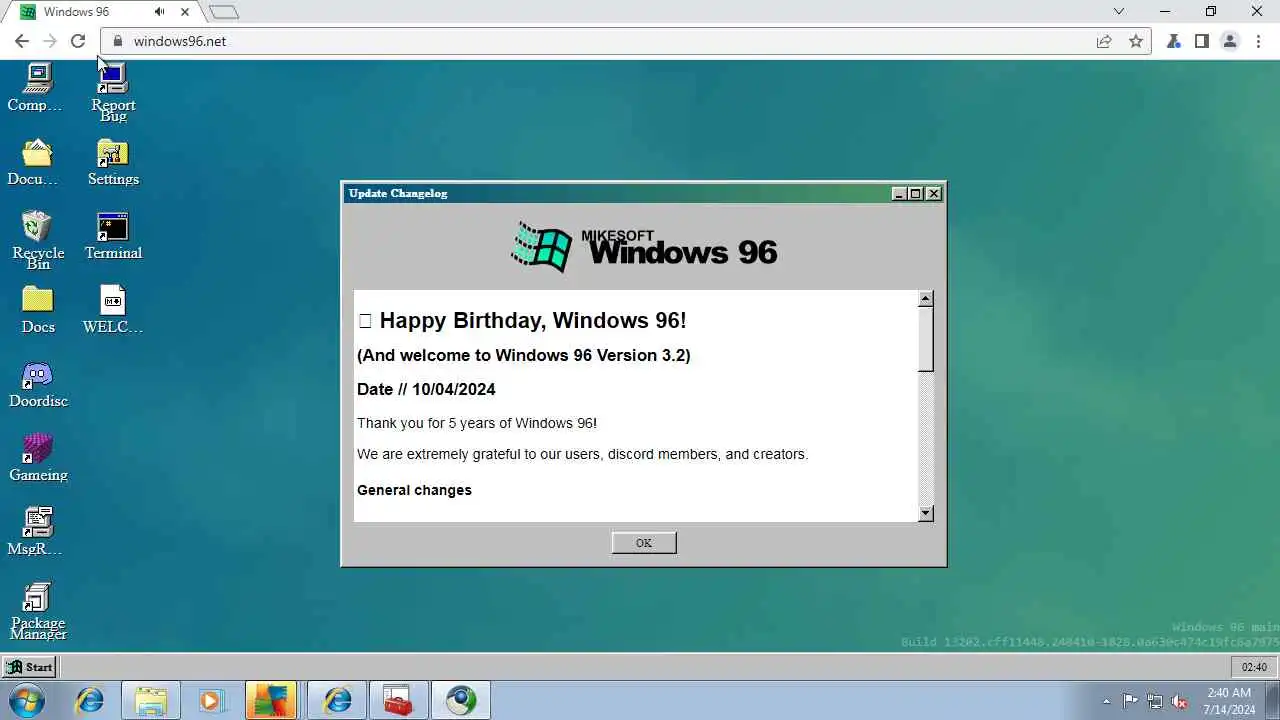Open File Explorer from the taskbar
Viewport: 1280px width, 720px height.
pyautogui.click(x=151, y=700)
